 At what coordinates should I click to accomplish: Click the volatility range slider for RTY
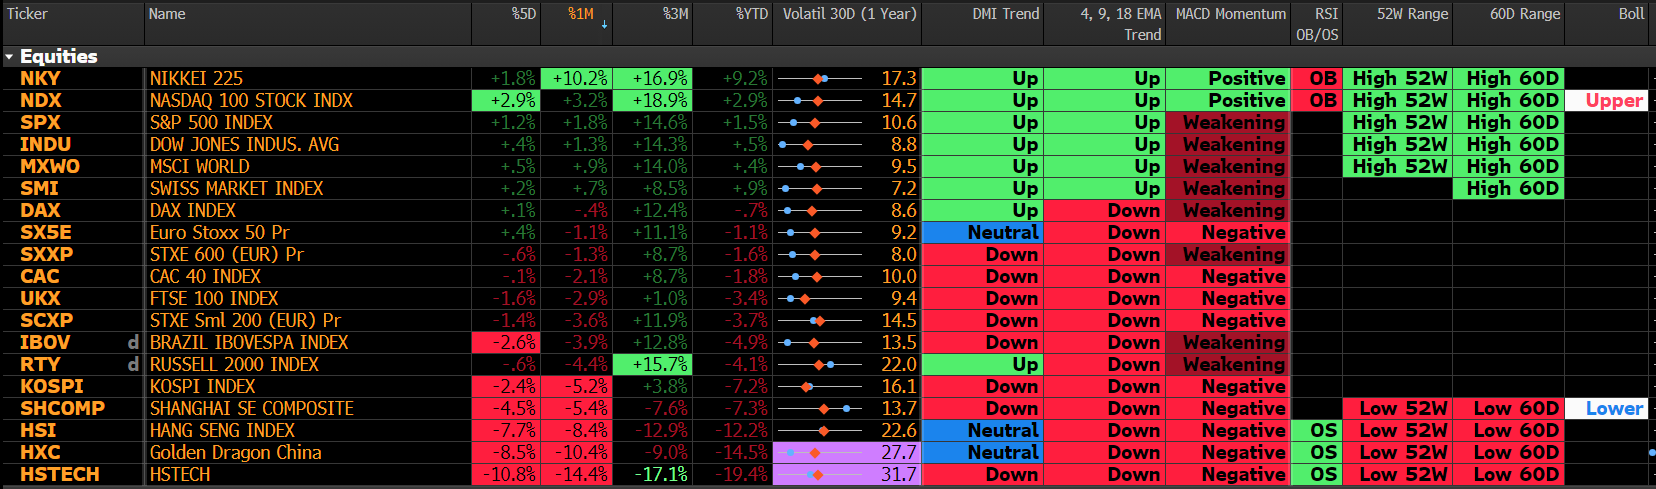820,364
